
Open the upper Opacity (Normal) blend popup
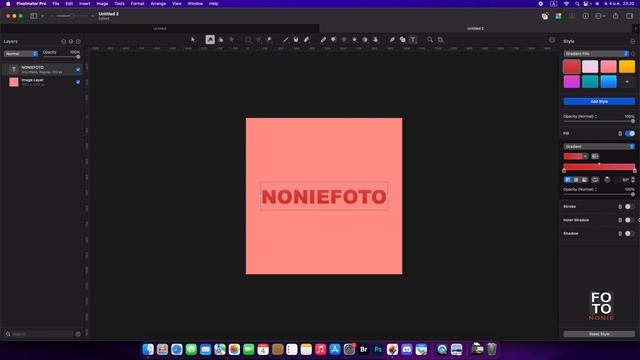point(580,116)
